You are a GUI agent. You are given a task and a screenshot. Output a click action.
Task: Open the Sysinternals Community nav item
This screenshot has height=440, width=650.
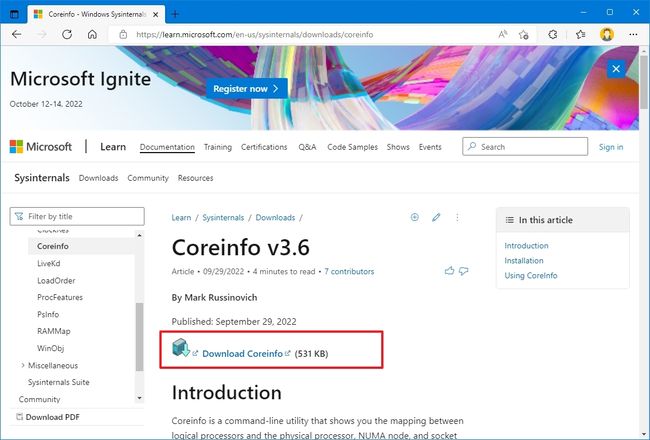[x=148, y=178]
